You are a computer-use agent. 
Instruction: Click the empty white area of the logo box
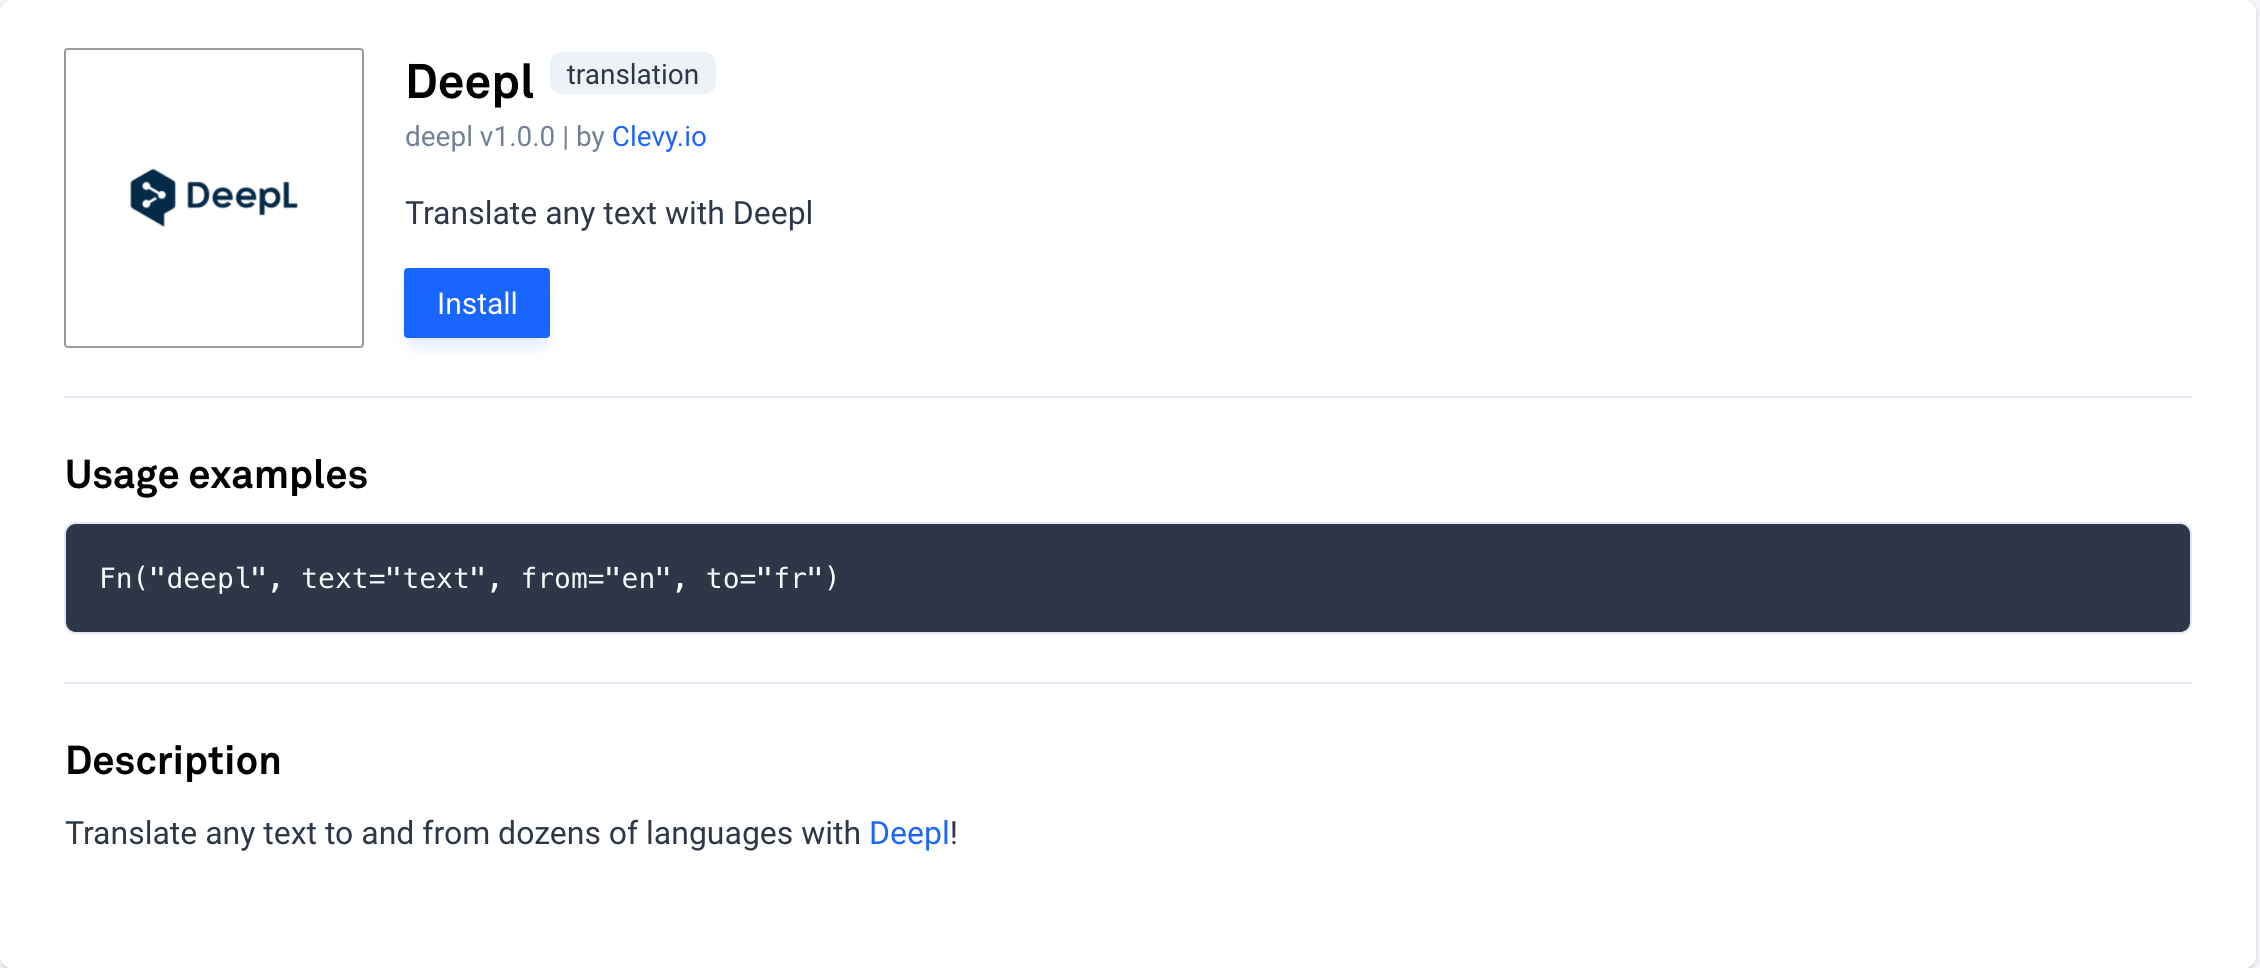214,290
